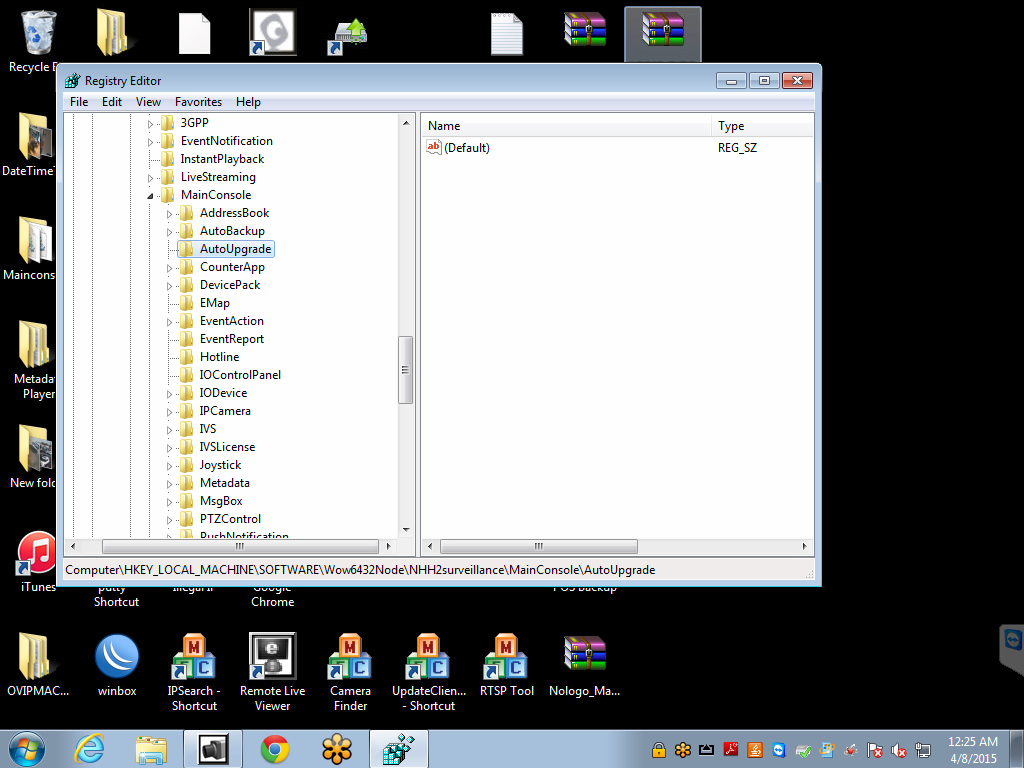Select the IVS key
The height and width of the screenshot is (768, 1024).
point(208,429)
